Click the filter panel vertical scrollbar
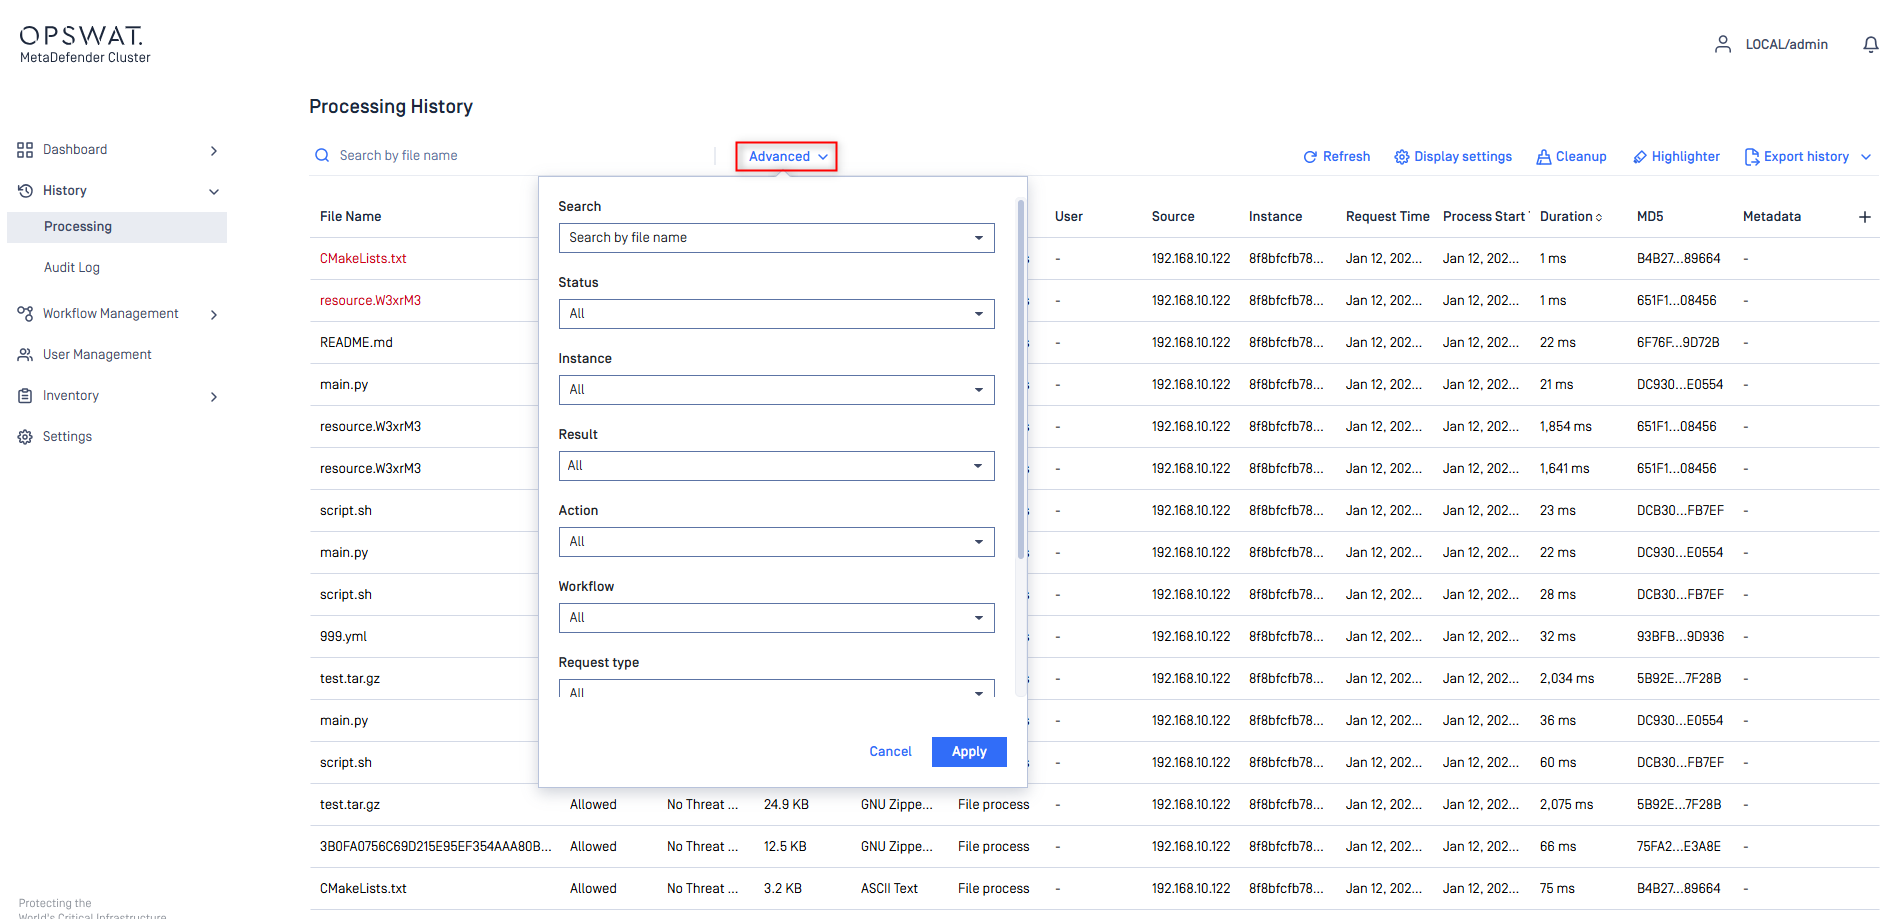 1020,380
